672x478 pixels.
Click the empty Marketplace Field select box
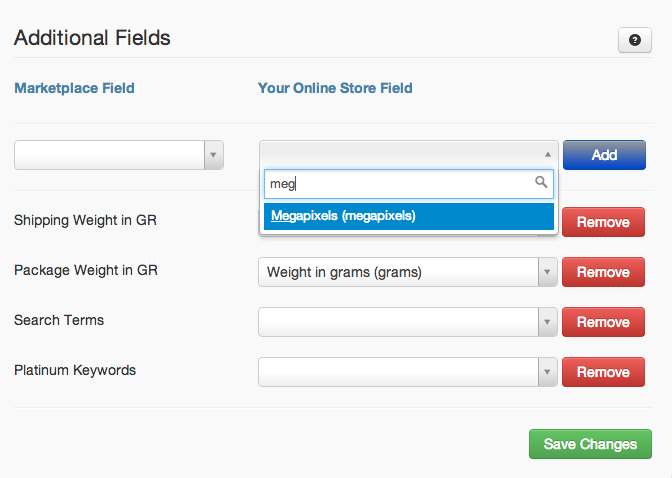point(119,155)
